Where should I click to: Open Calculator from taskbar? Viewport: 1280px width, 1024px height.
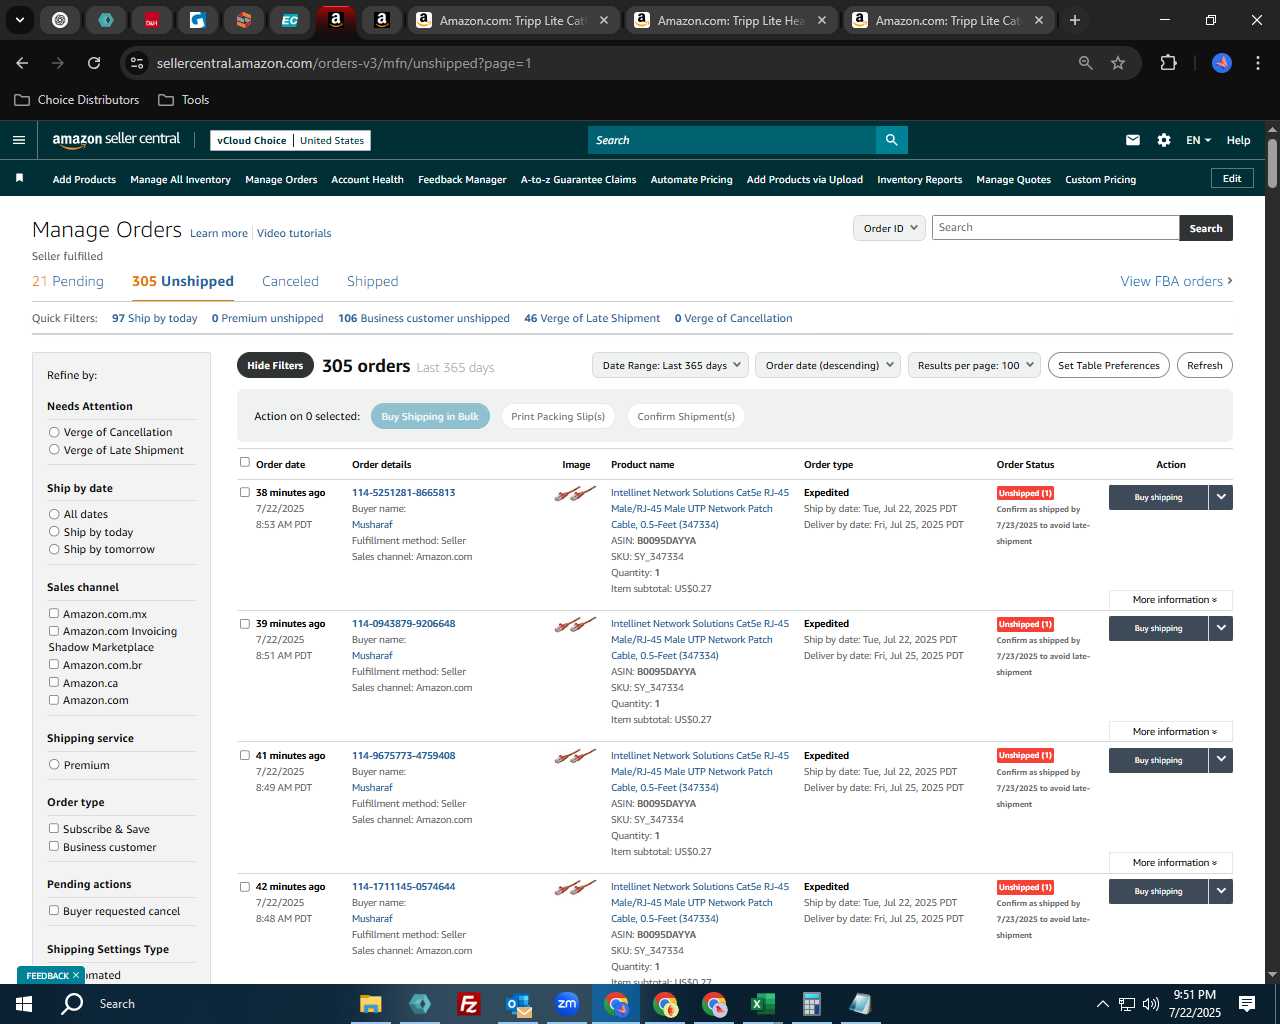tap(811, 1004)
